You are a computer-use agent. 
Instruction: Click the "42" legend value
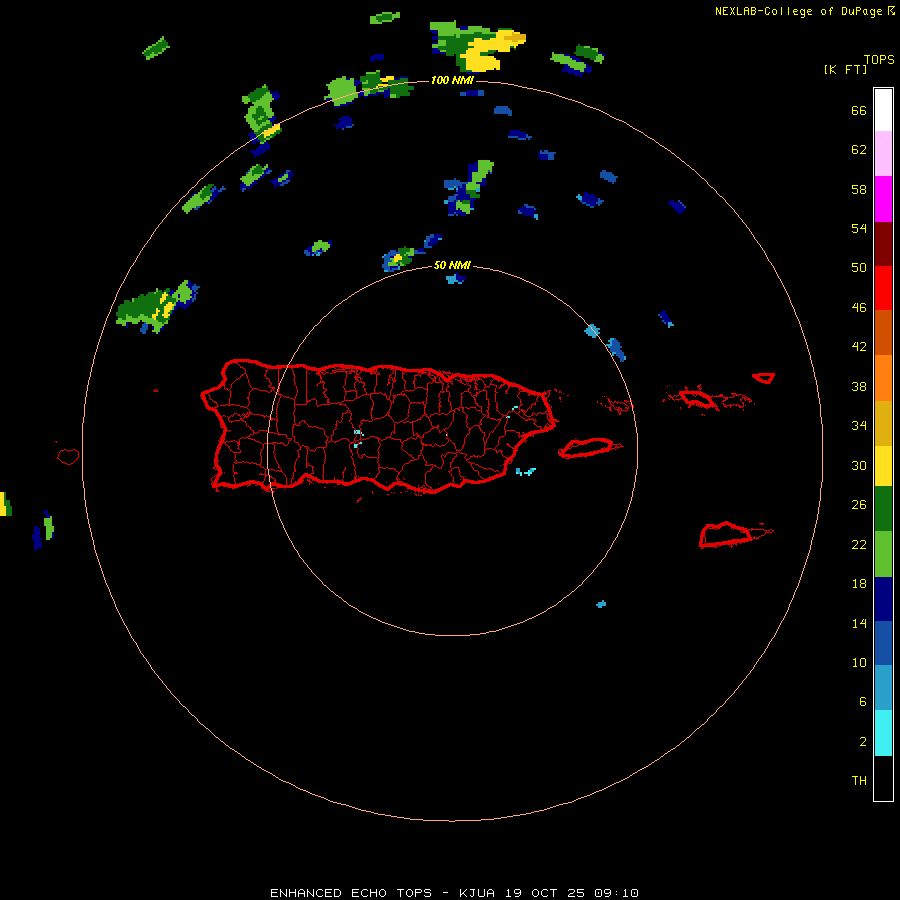(859, 347)
